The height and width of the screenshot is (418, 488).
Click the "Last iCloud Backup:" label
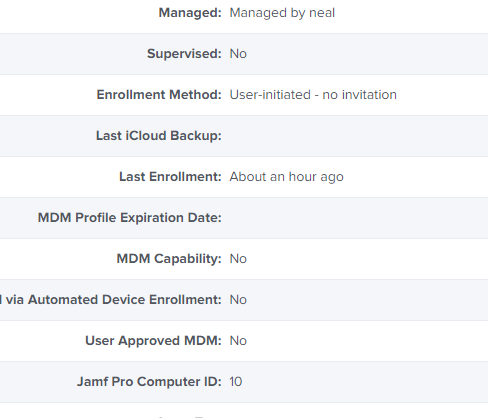pyautogui.click(x=159, y=136)
